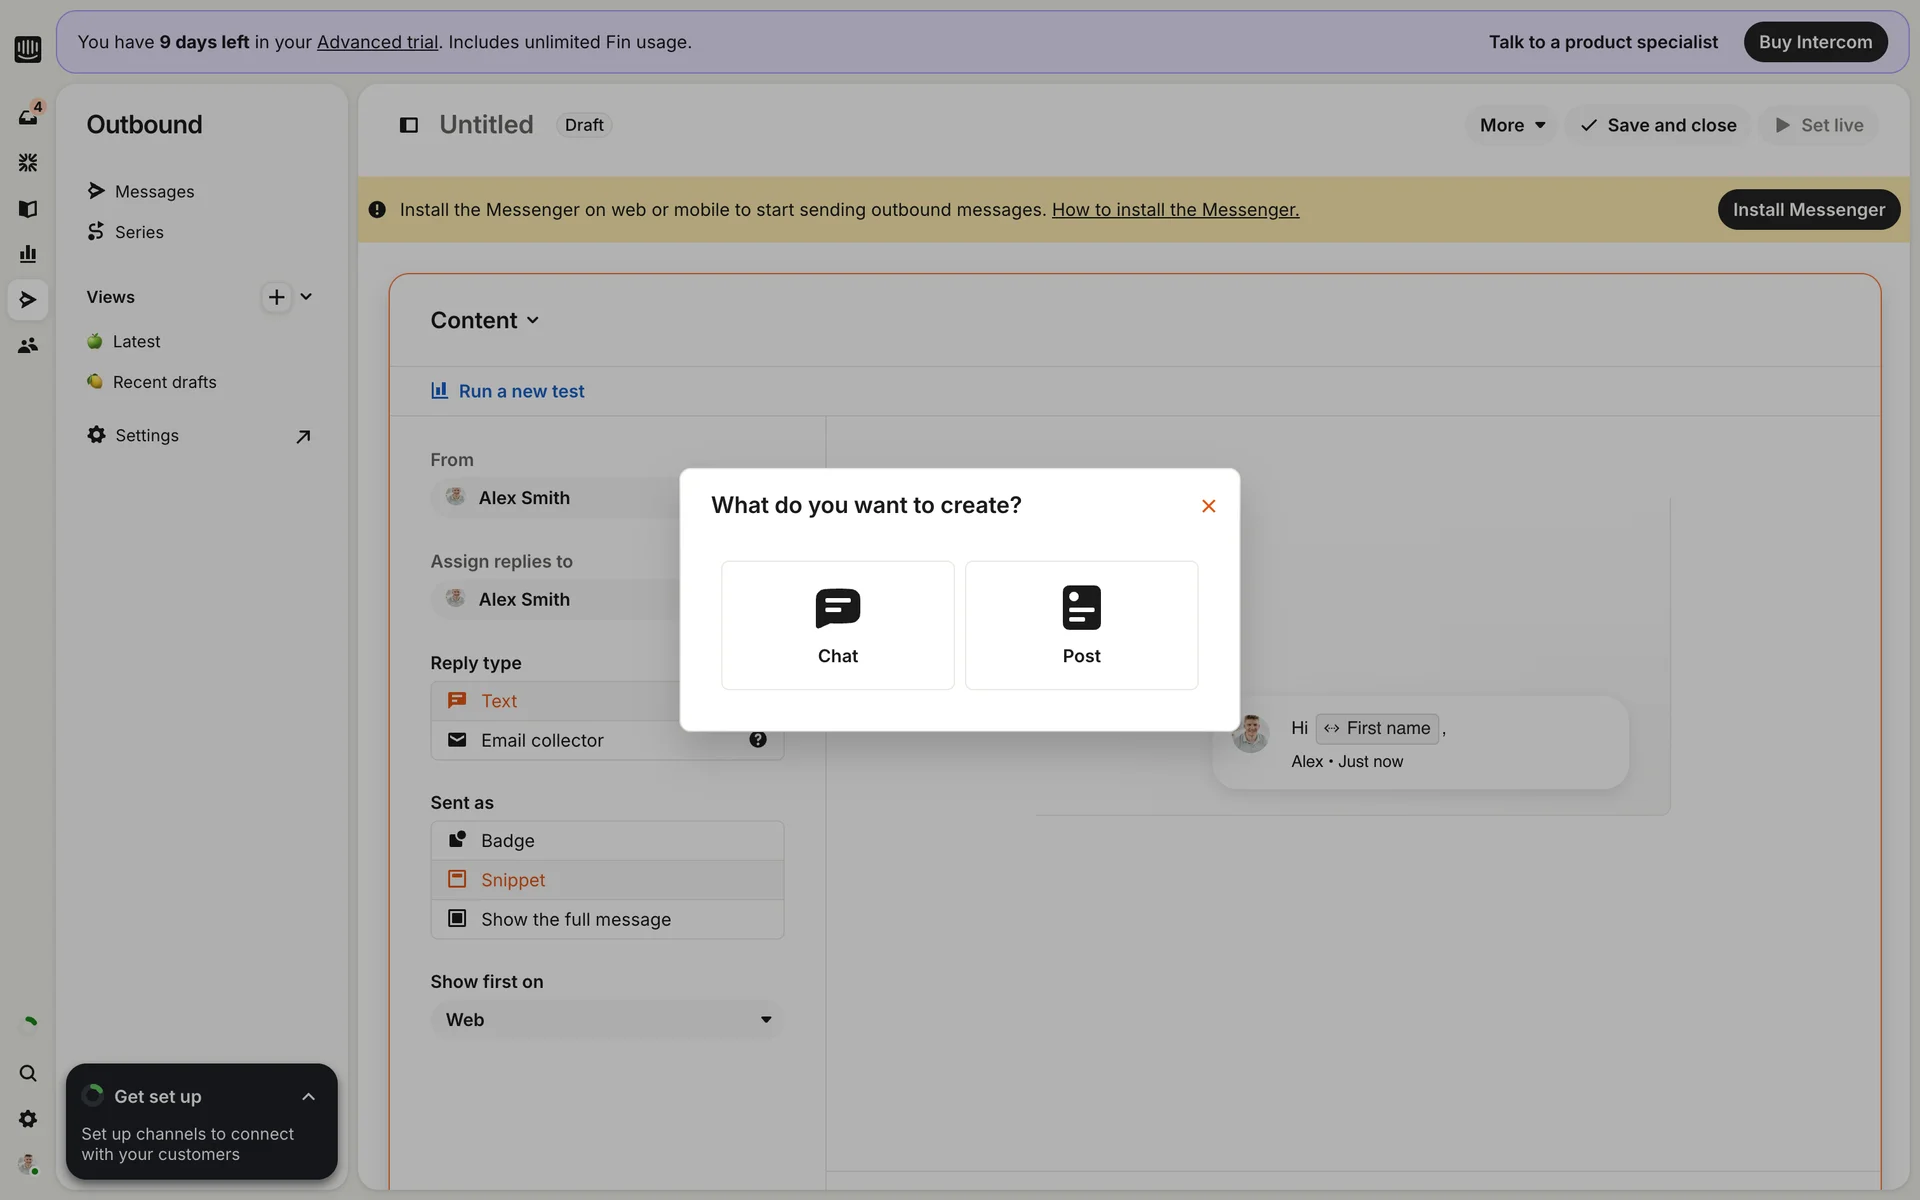This screenshot has height=1200, width=1920.
Task: Select Show the full message option
Action: point(576,919)
